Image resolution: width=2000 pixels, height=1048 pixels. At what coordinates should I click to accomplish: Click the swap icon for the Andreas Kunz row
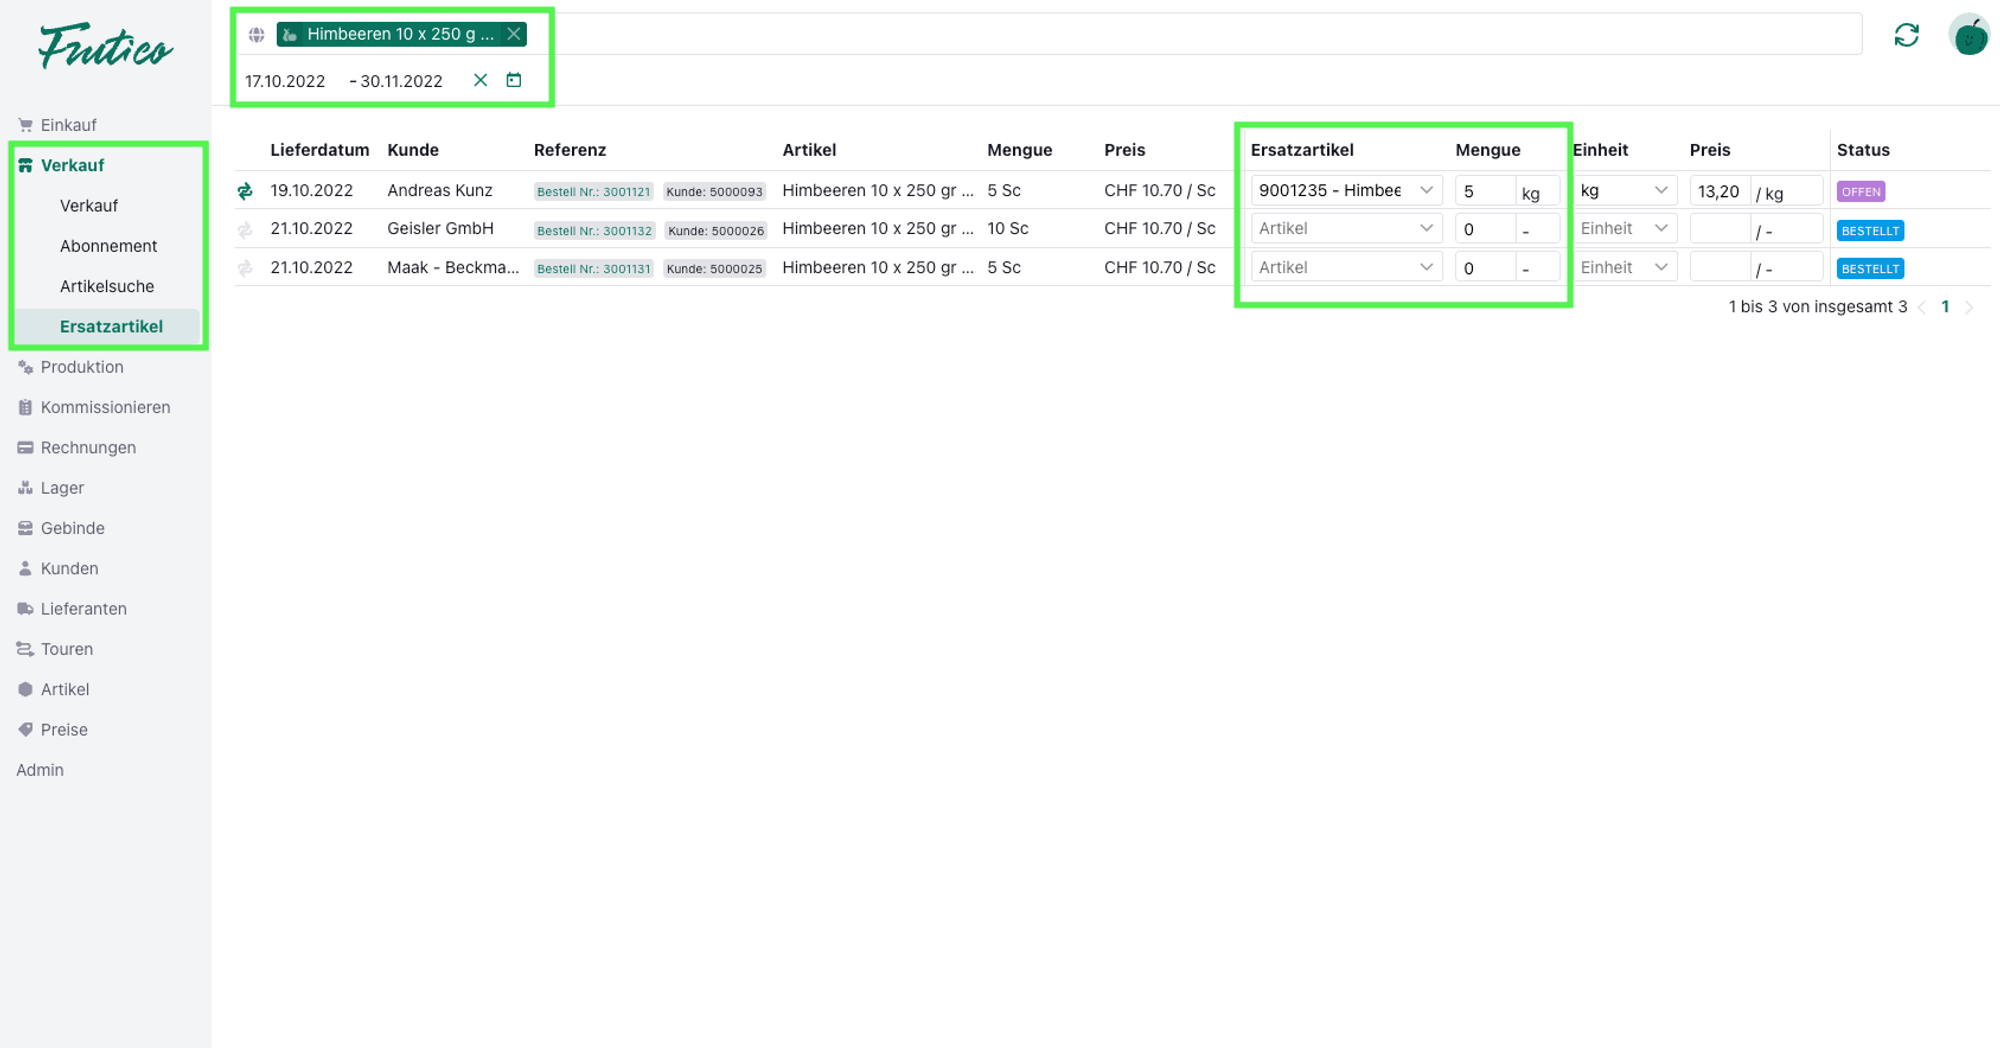coord(245,191)
